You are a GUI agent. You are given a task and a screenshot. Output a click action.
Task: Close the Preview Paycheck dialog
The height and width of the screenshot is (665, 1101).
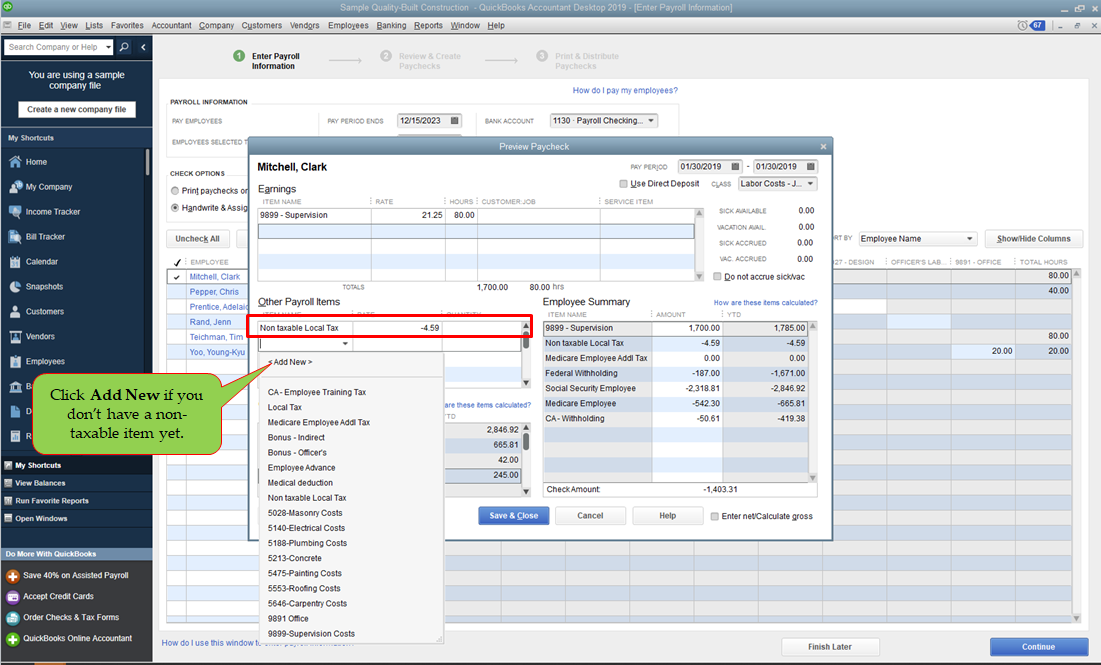pyautogui.click(x=823, y=146)
